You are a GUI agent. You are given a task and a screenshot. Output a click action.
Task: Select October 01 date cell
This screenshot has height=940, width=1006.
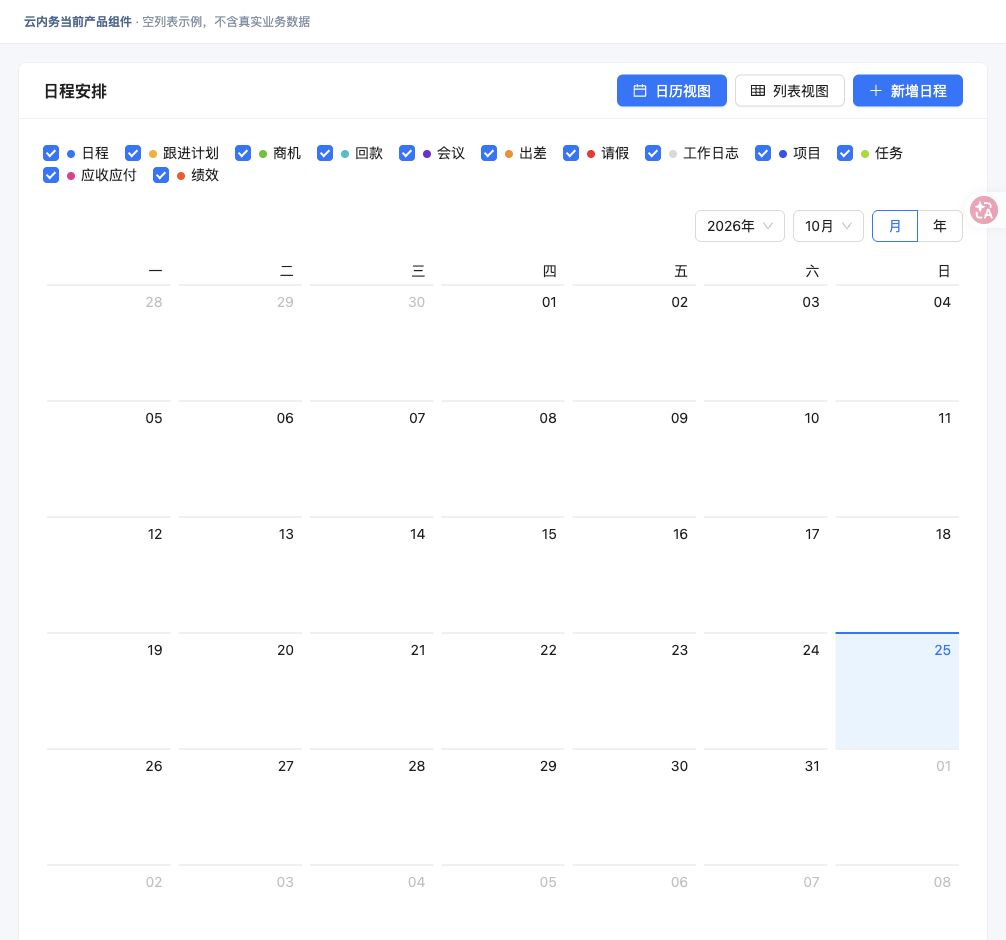point(503,343)
